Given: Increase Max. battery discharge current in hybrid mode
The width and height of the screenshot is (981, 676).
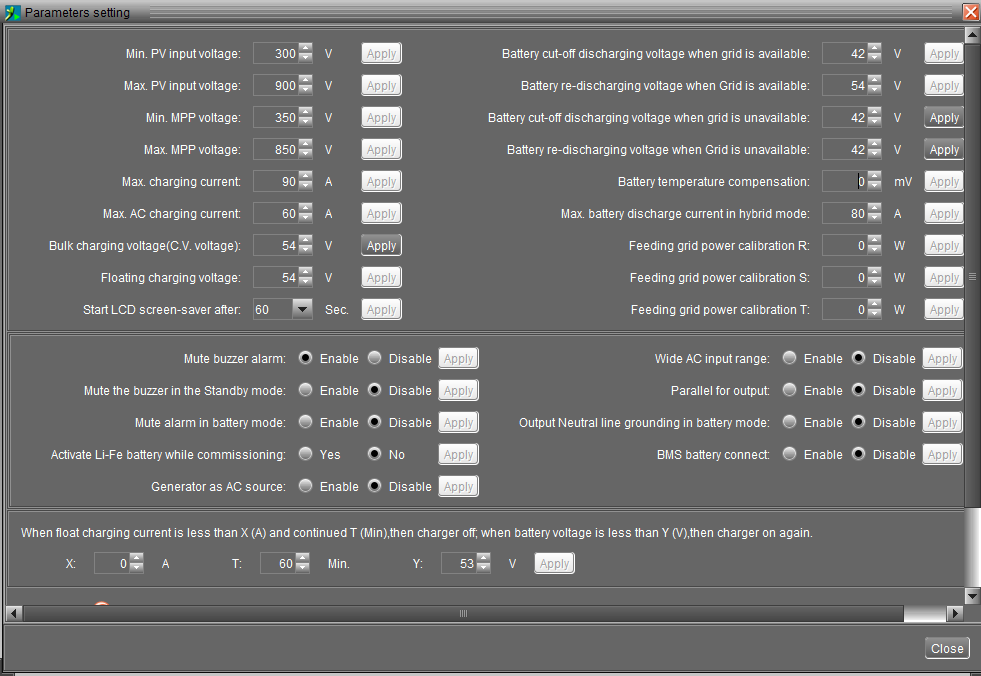Looking at the screenshot, I should 875,209.
